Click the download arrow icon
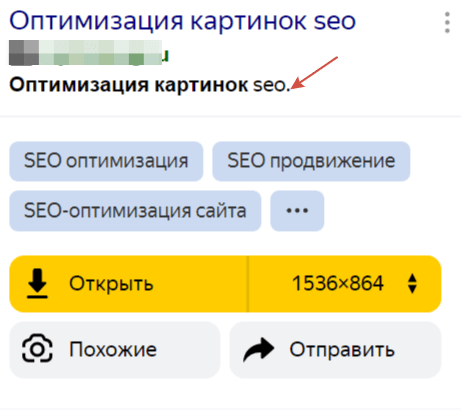This screenshot has width=461, height=416. tap(37, 283)
